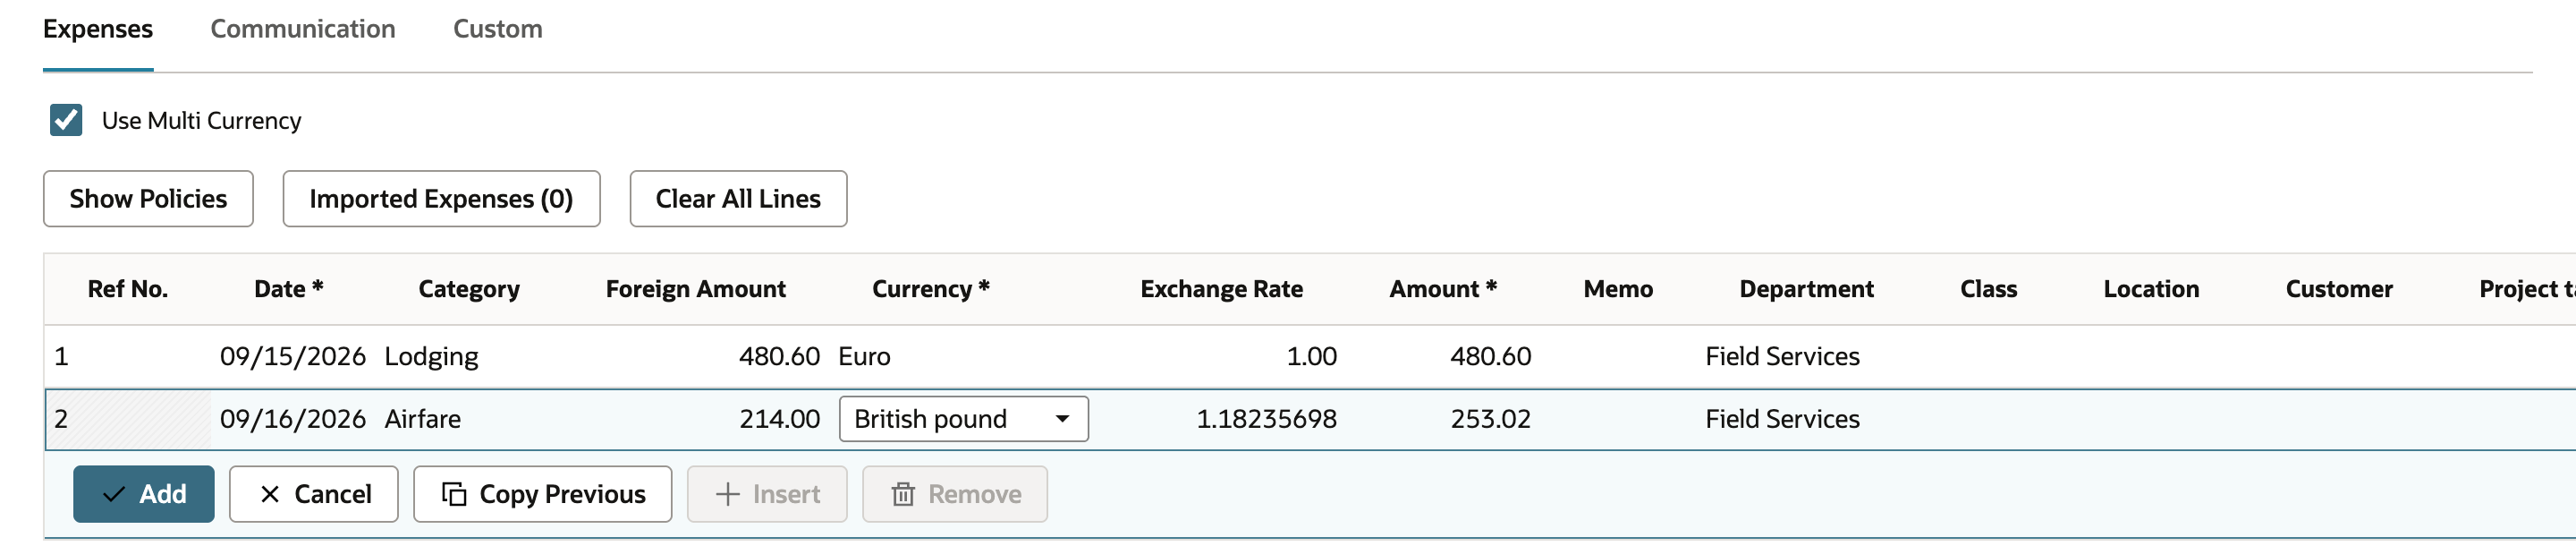The width and height of the screenshot is (2576, 546).
Task: Open the Communication tab
Action: pyautogui.click(x=303, y=29)
